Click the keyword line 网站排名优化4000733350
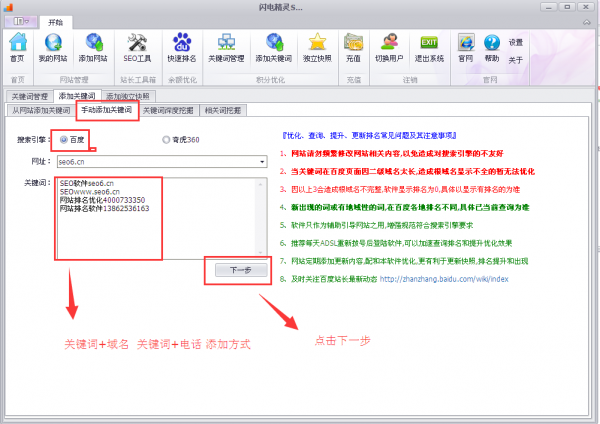 coord(102,200)
